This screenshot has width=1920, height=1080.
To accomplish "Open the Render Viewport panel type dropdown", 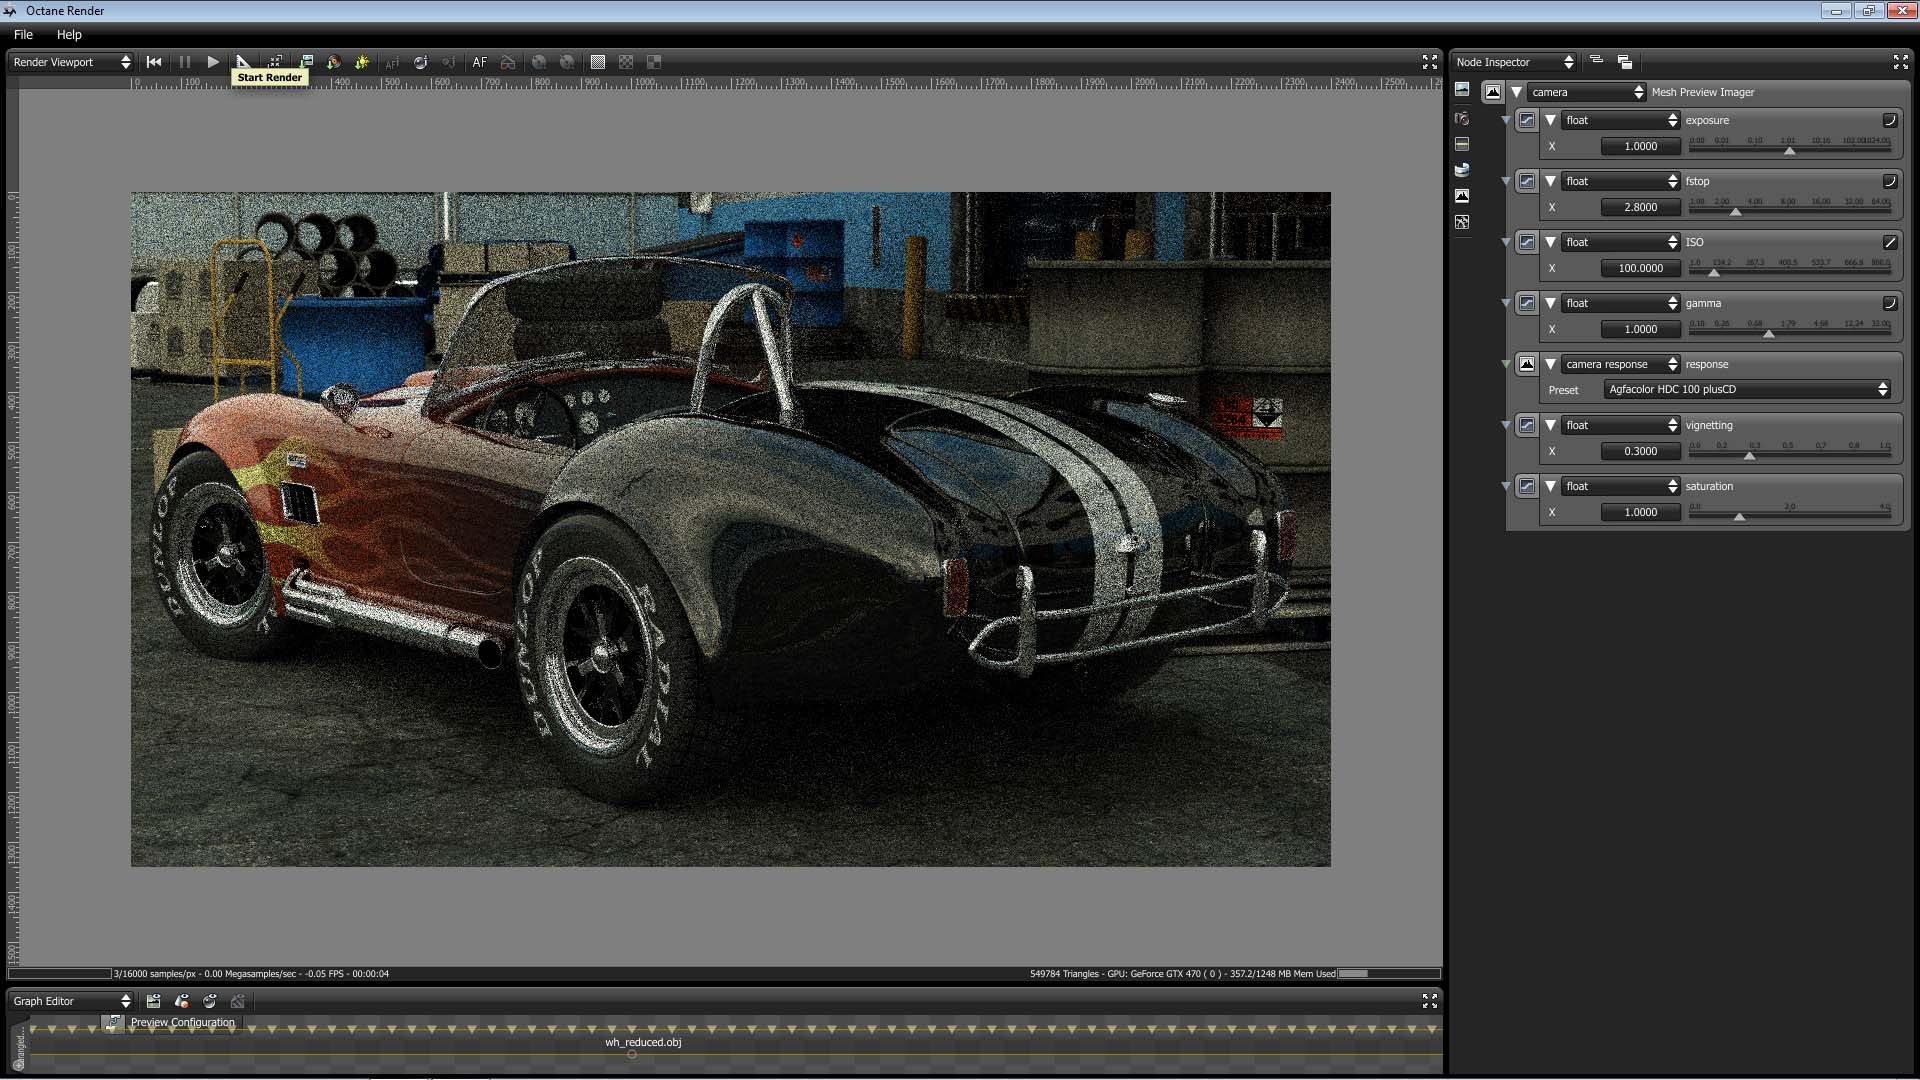I will pos(71,62).
